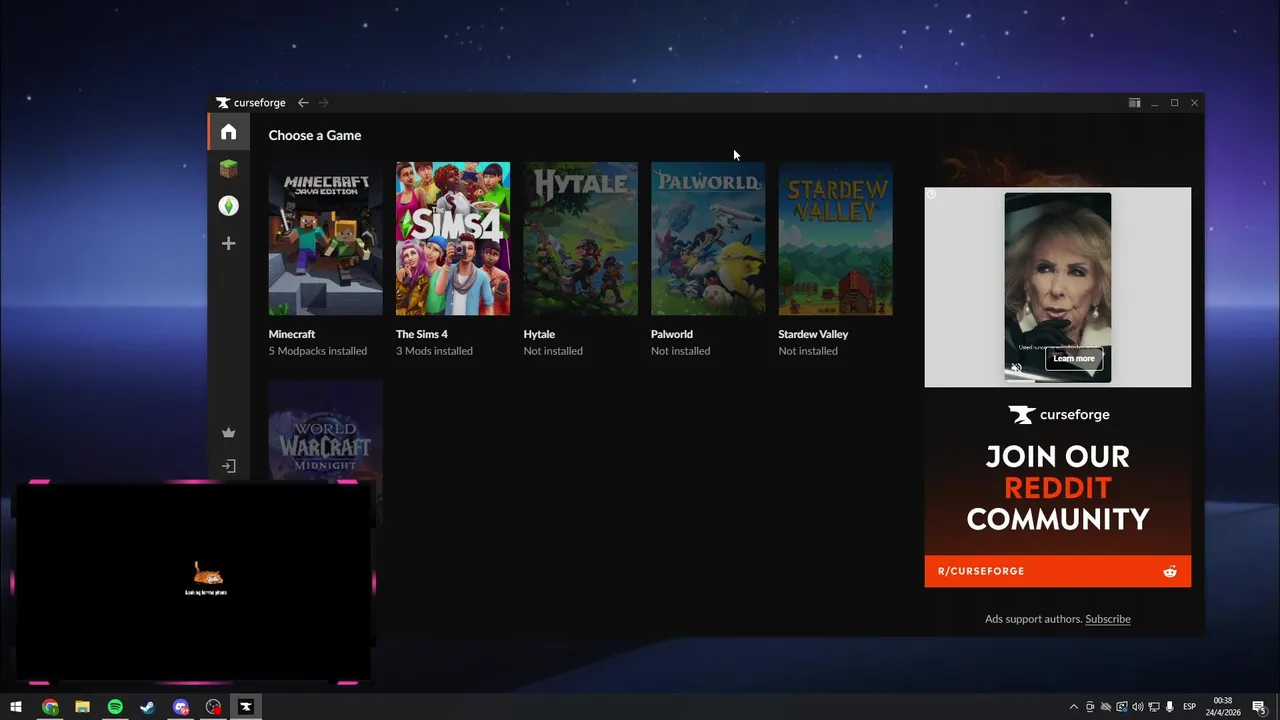1280x720 pixels.
Task: Click the Stardew Valley title text
Action: tap(813, 334)
